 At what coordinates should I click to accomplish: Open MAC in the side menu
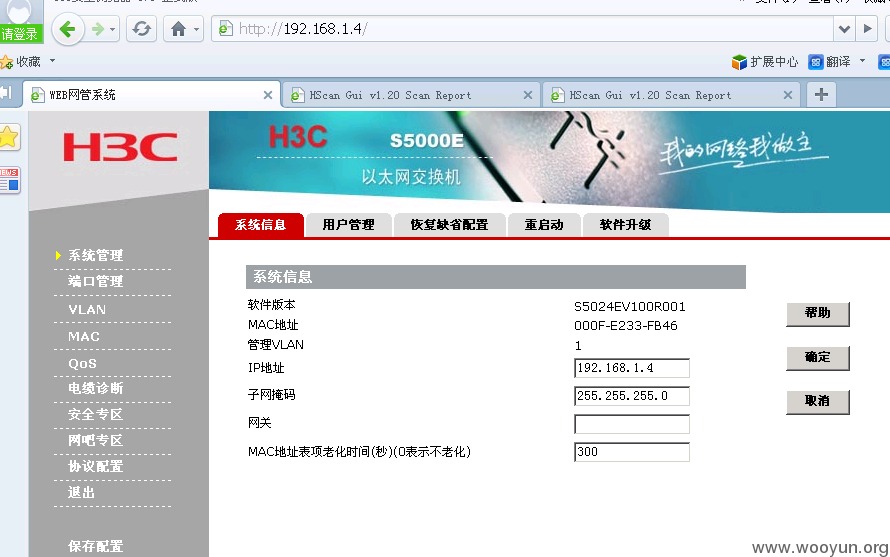coord(84,337)
